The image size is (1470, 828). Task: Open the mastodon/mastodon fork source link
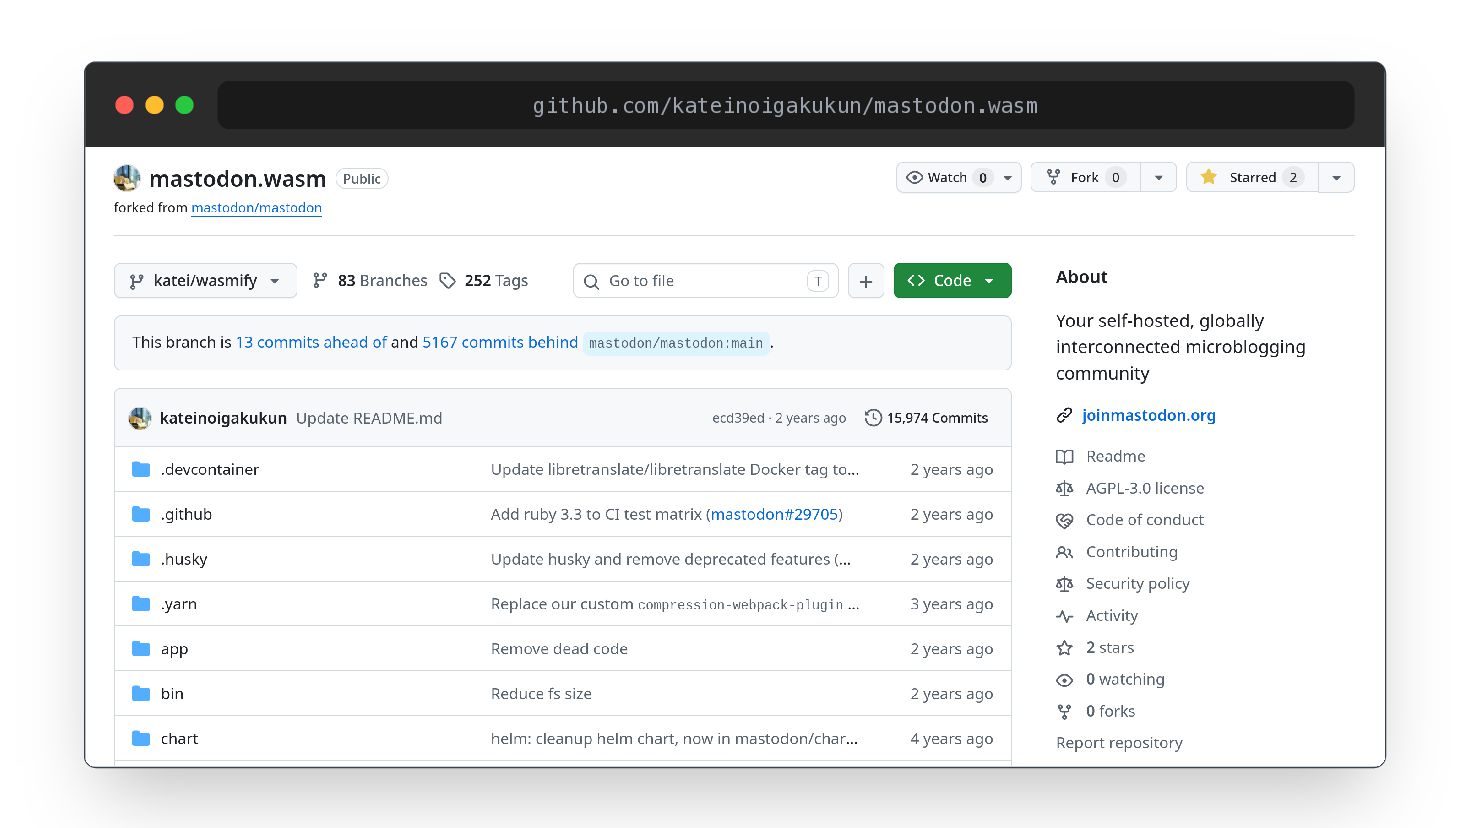tap(257, 208)
